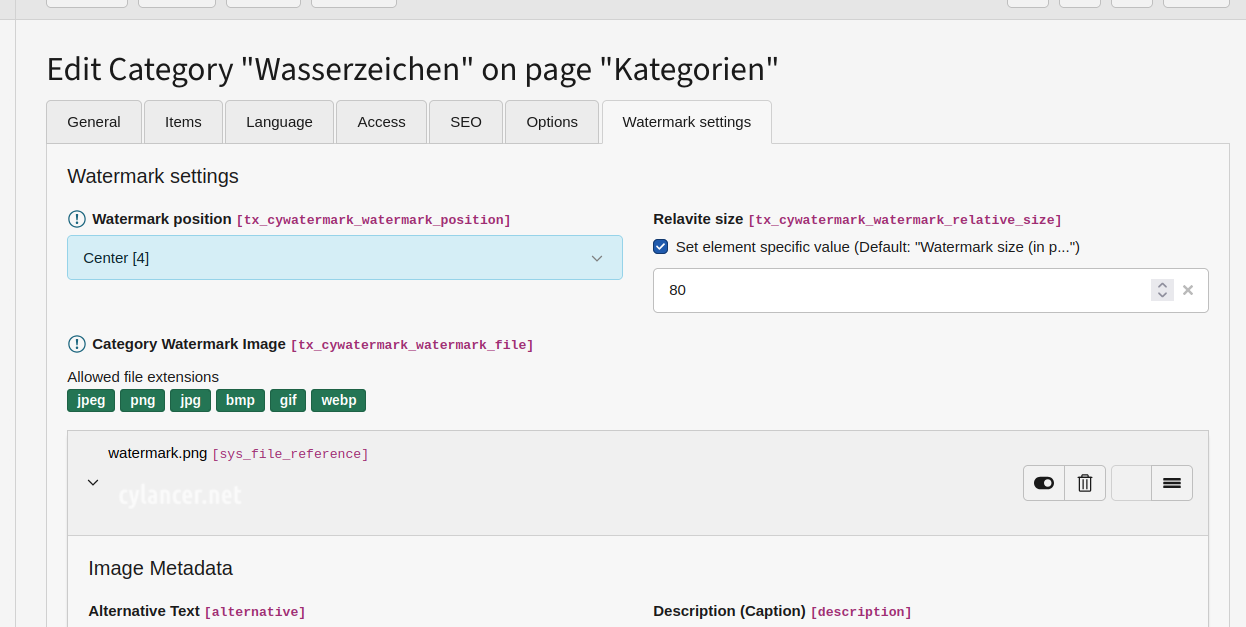Collapse the watermark.png file reference panel

tap(93, 482)
